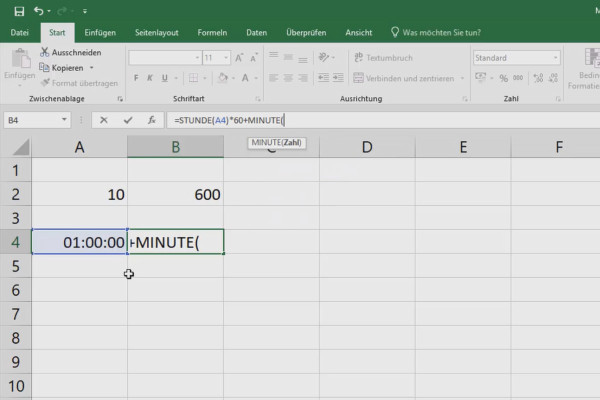Expand the Kopieren dropdown arrow

tap(91, 68)
